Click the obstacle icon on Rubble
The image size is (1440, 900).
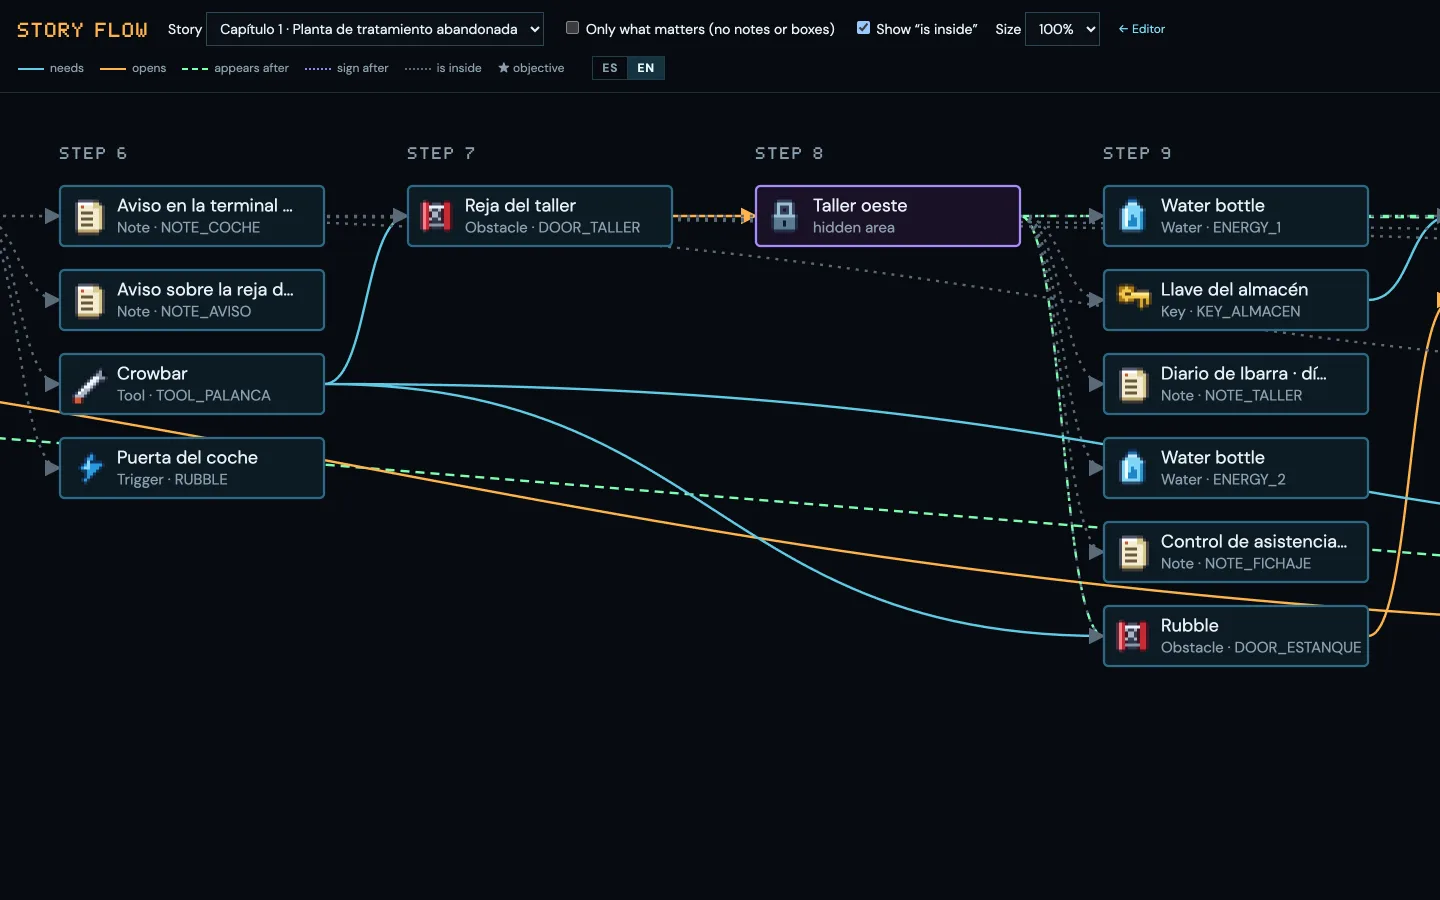[x=1132, y=636]
